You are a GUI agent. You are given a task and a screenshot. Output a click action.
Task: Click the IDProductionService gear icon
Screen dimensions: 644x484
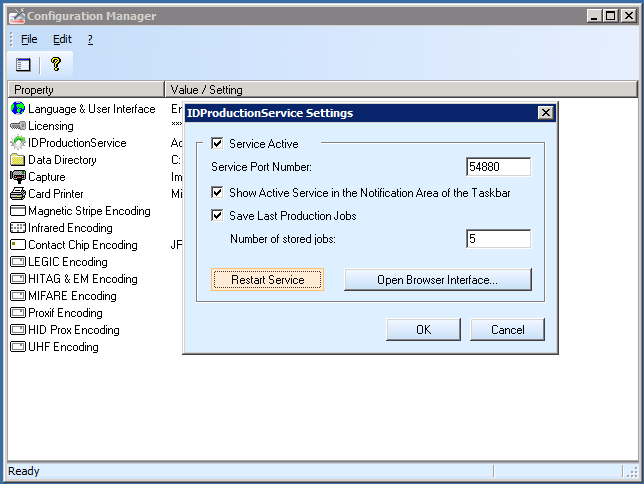point(17,143)
